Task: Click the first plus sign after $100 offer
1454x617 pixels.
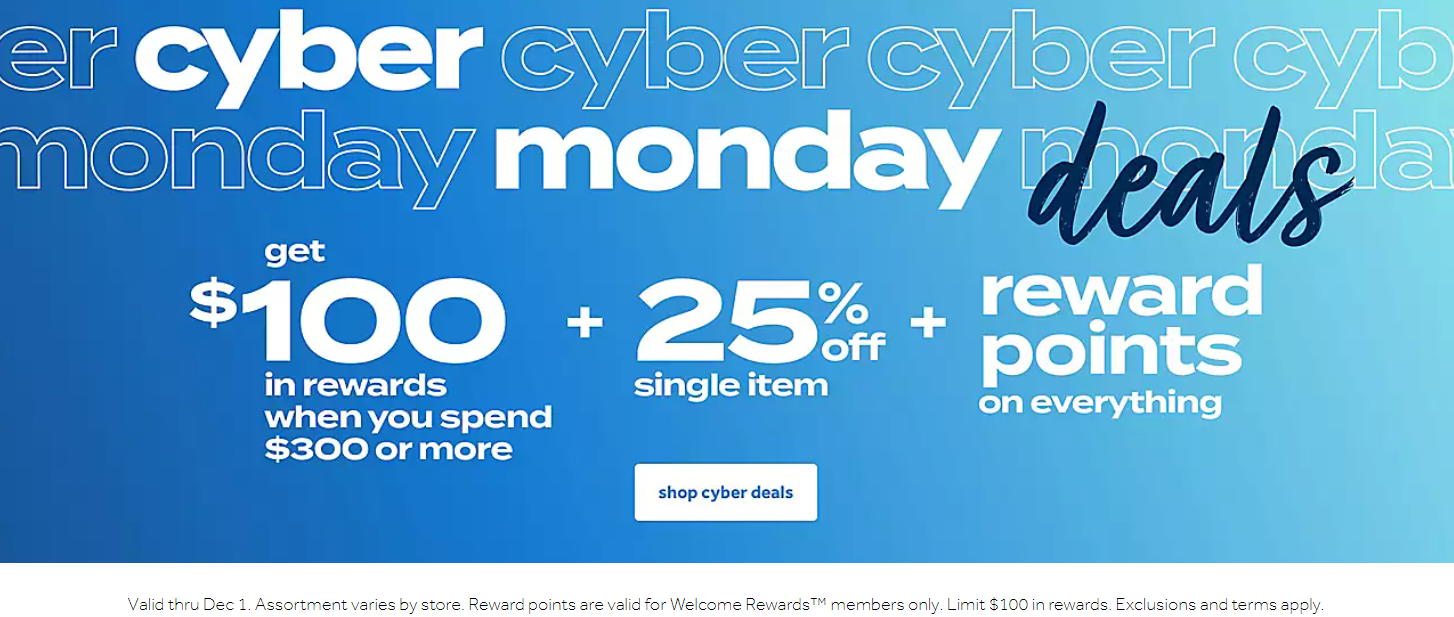Action: 585,324
